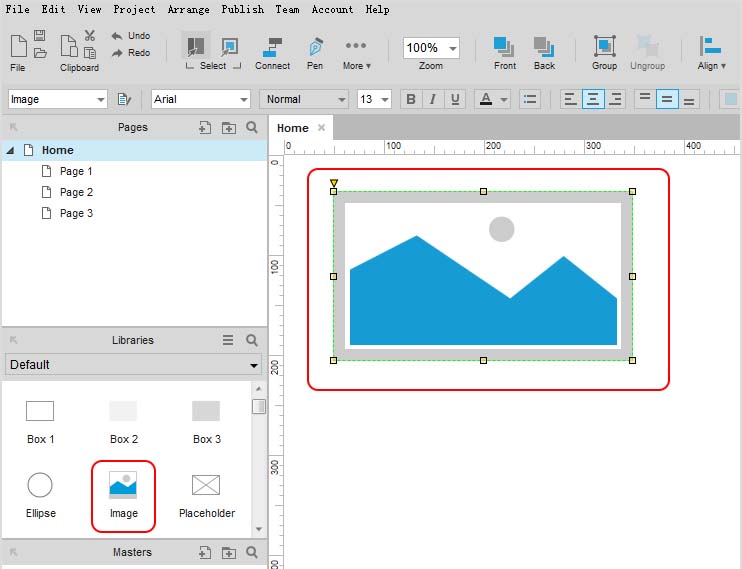Align text to middle vertically
742x569 pixels.
point(667,99)
